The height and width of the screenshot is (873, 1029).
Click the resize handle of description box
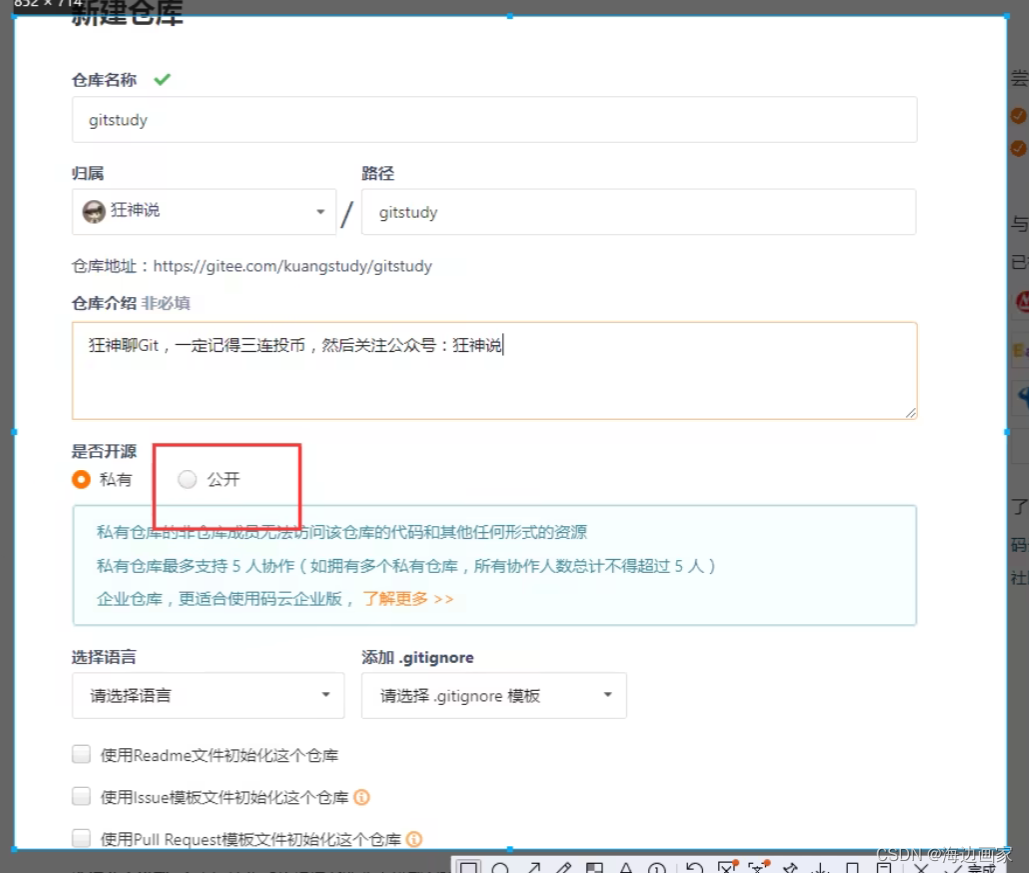910,412
